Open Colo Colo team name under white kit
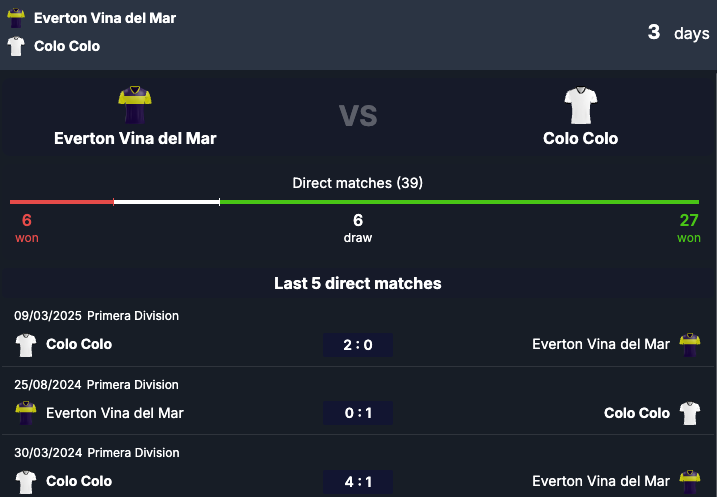The width and height of the screenshot is (717, 497). [x=581, y=138]
